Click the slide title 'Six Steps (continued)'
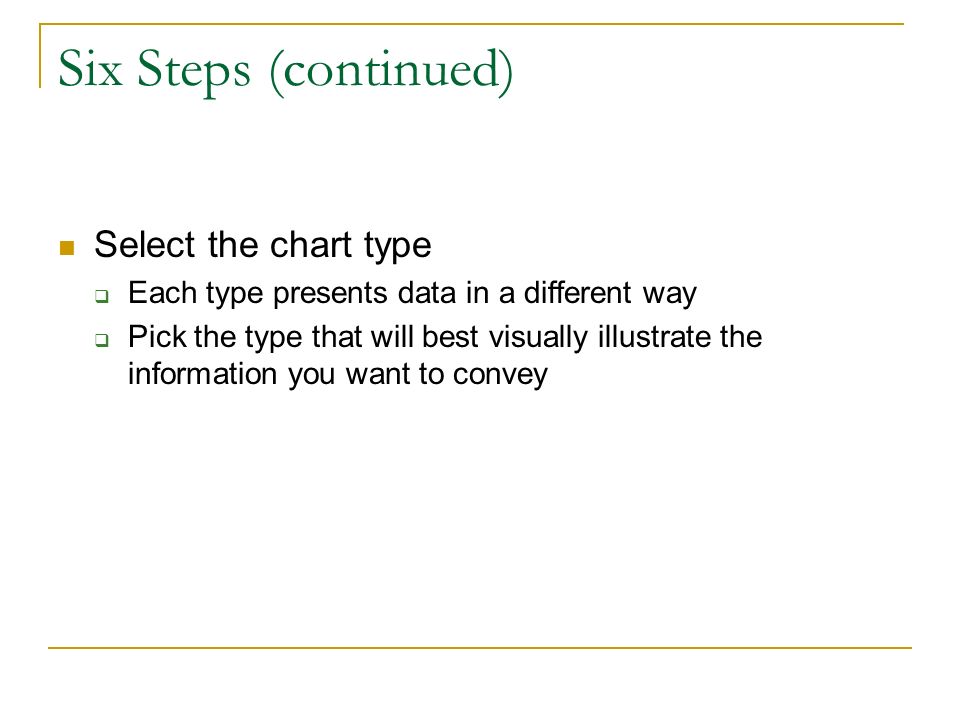Screen dimensions: 960x720 (285, 70)
